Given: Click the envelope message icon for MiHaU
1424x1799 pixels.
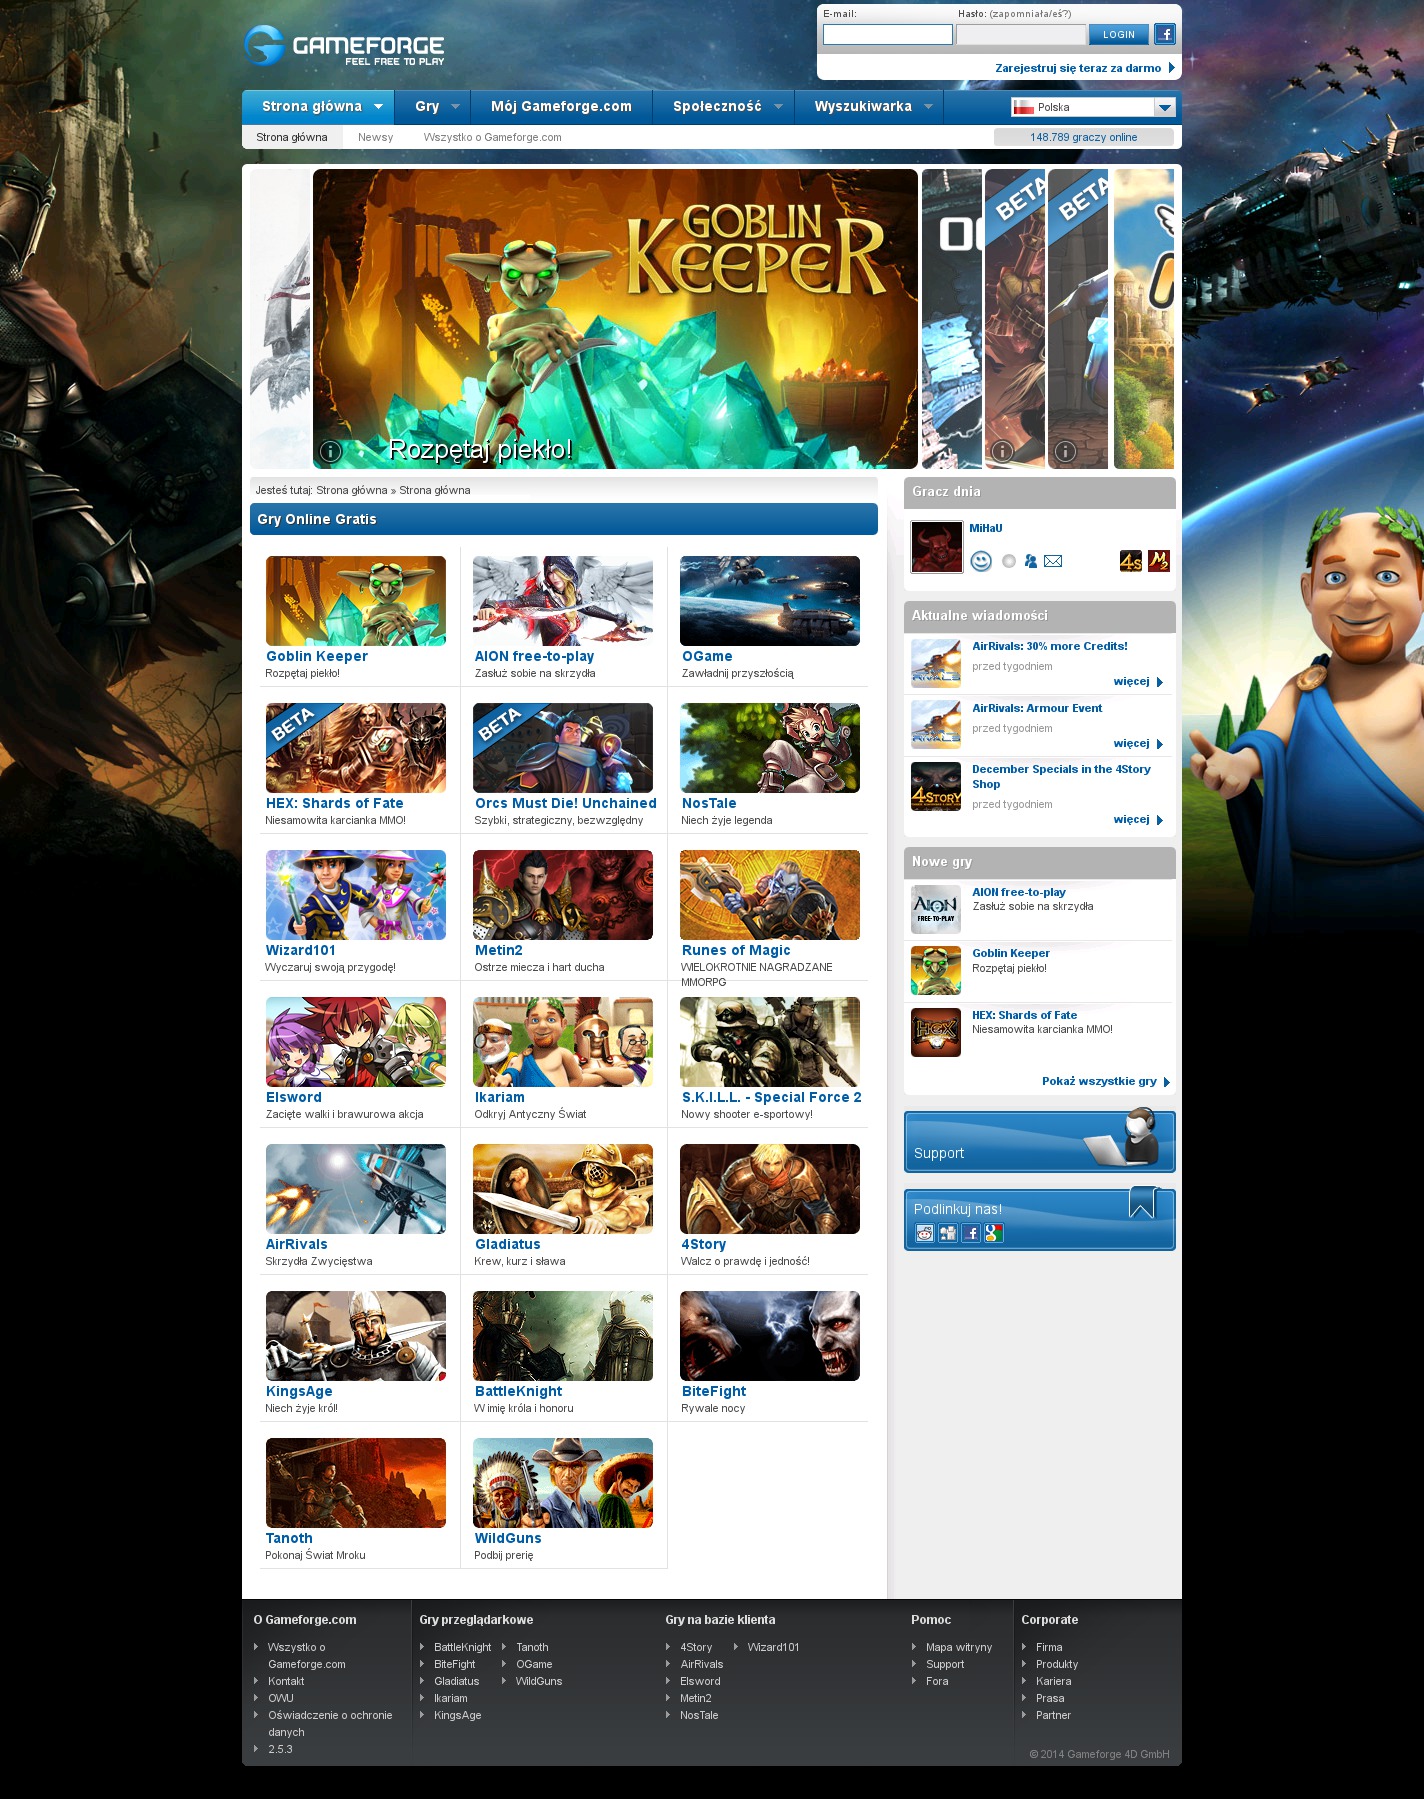Looking at the screenshot, I should [x=1053, y=561].
